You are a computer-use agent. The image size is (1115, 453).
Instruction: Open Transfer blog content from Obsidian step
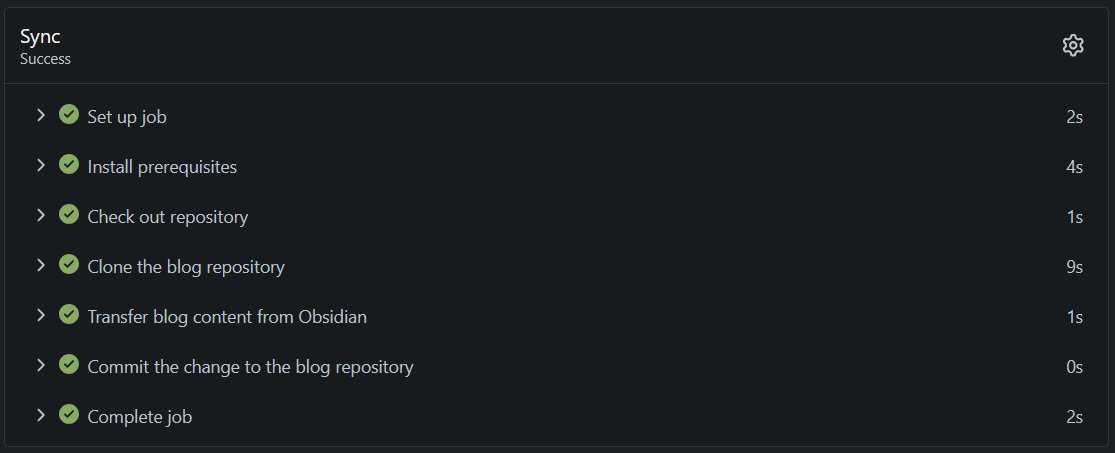pyautogui.click(x=227, y=317)
